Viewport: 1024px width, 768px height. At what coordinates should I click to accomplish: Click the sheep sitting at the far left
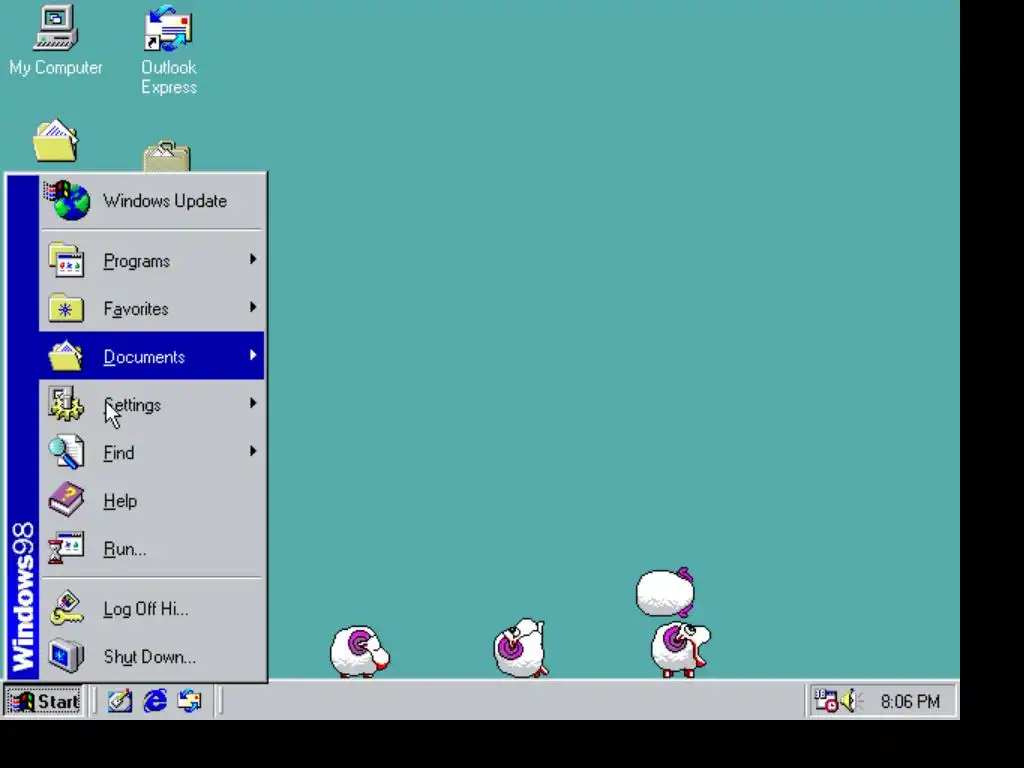359,652
